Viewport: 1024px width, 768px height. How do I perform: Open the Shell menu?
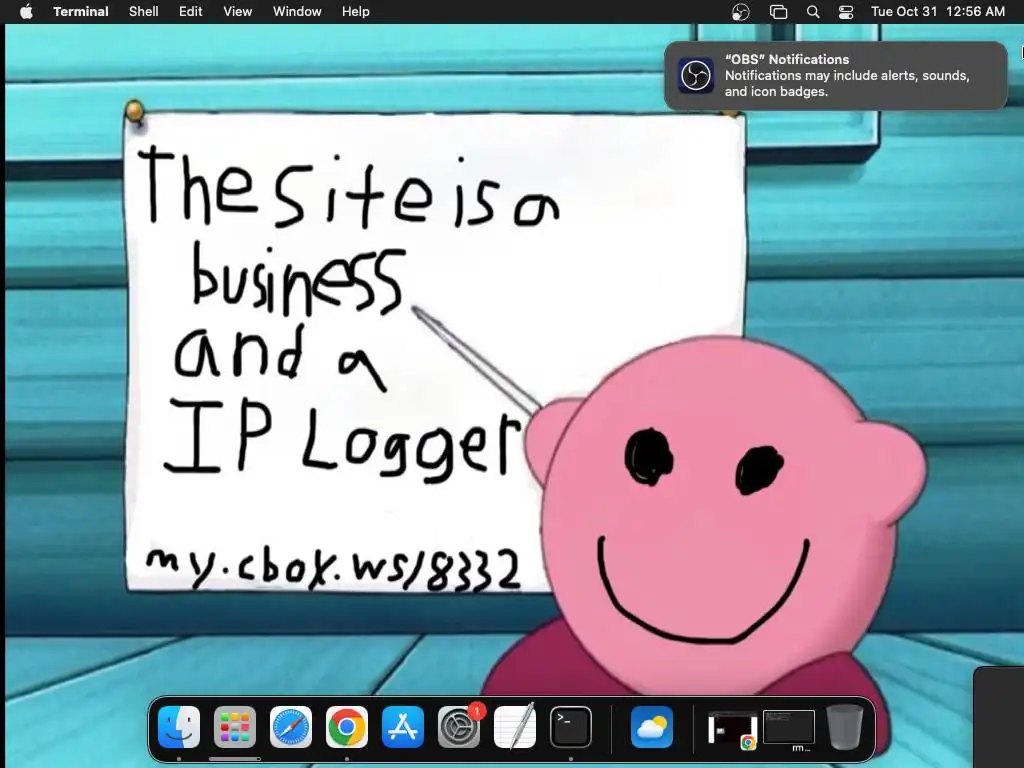point(144,12)
